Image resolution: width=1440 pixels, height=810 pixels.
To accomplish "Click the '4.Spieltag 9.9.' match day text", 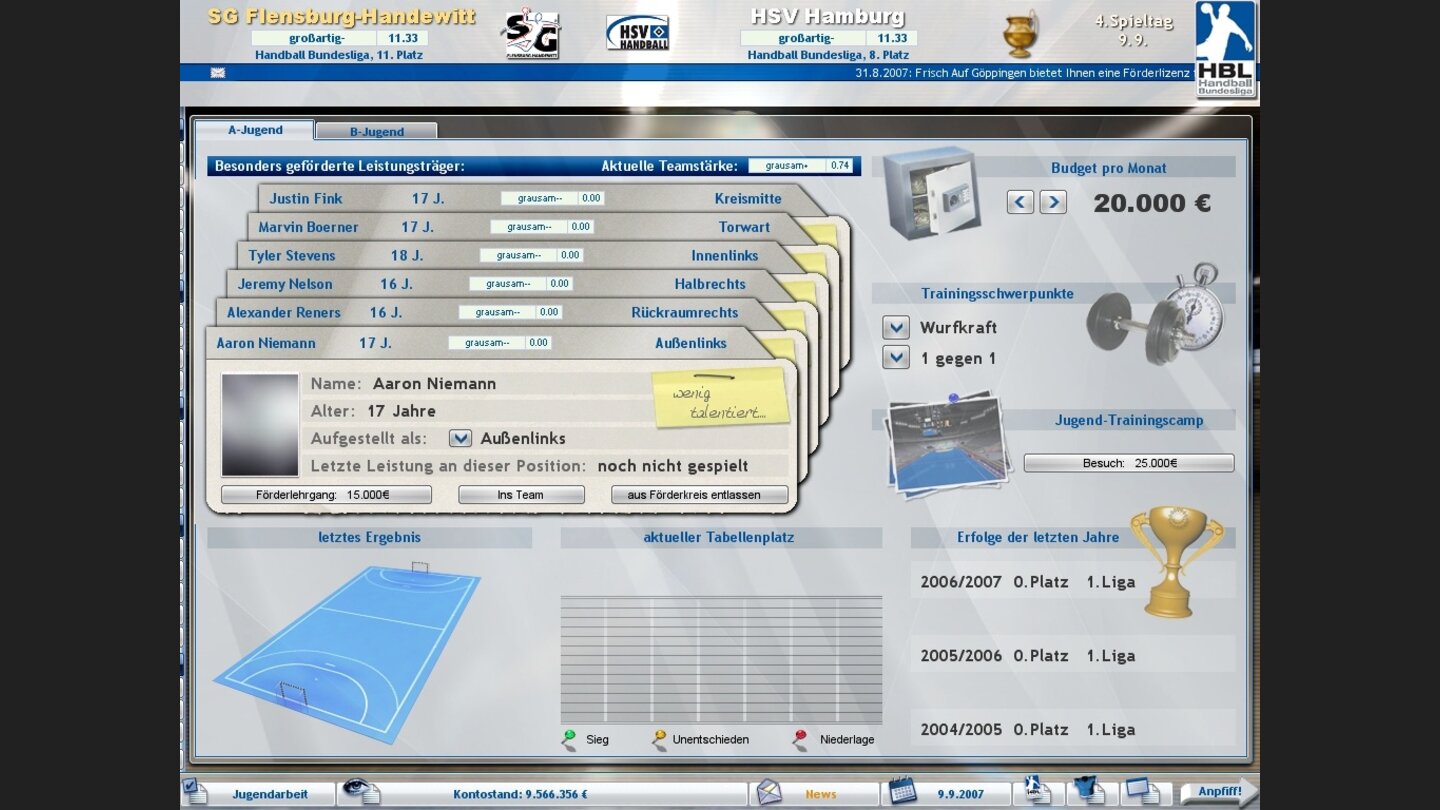I will (1133, 31).
